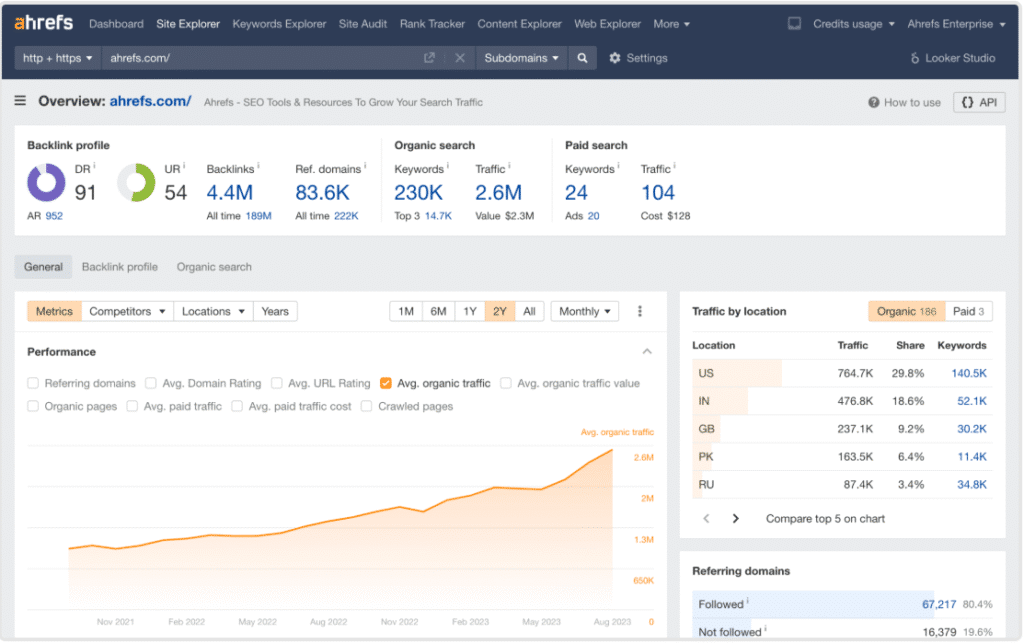Open the Locations filter dropdown
1024x644 pixels.
coord(212,311)
